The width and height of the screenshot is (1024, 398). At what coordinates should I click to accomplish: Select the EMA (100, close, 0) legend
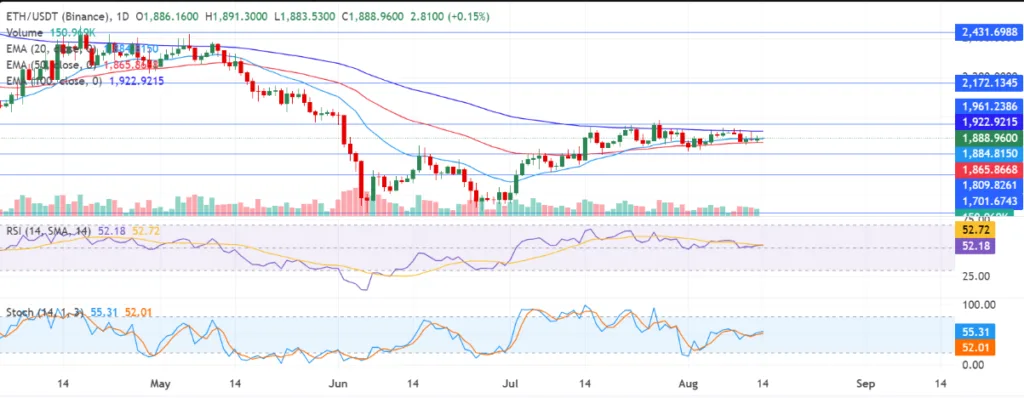54,81
